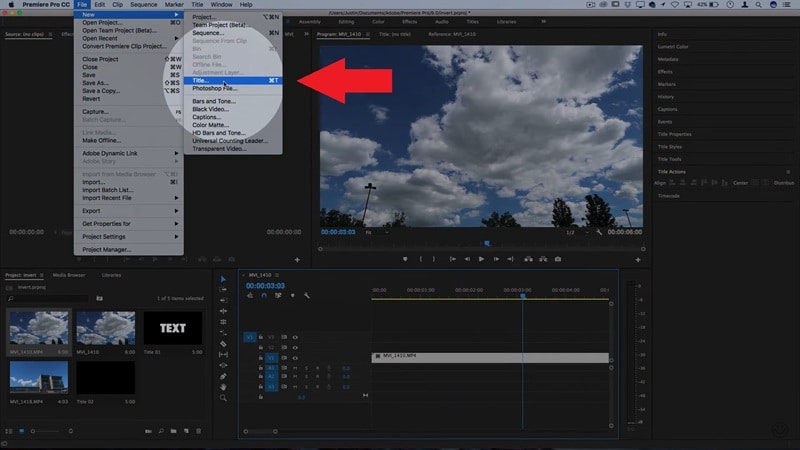Toggle lock on the V2 track
The width and height of the screenshot is (800, 450).
tap(261, 347)
